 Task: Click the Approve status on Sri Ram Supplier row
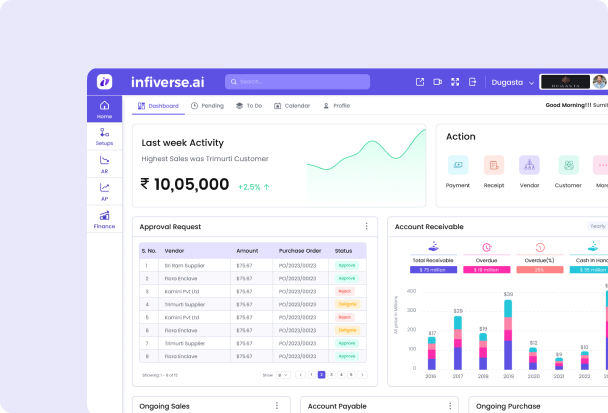coord(347,265)
